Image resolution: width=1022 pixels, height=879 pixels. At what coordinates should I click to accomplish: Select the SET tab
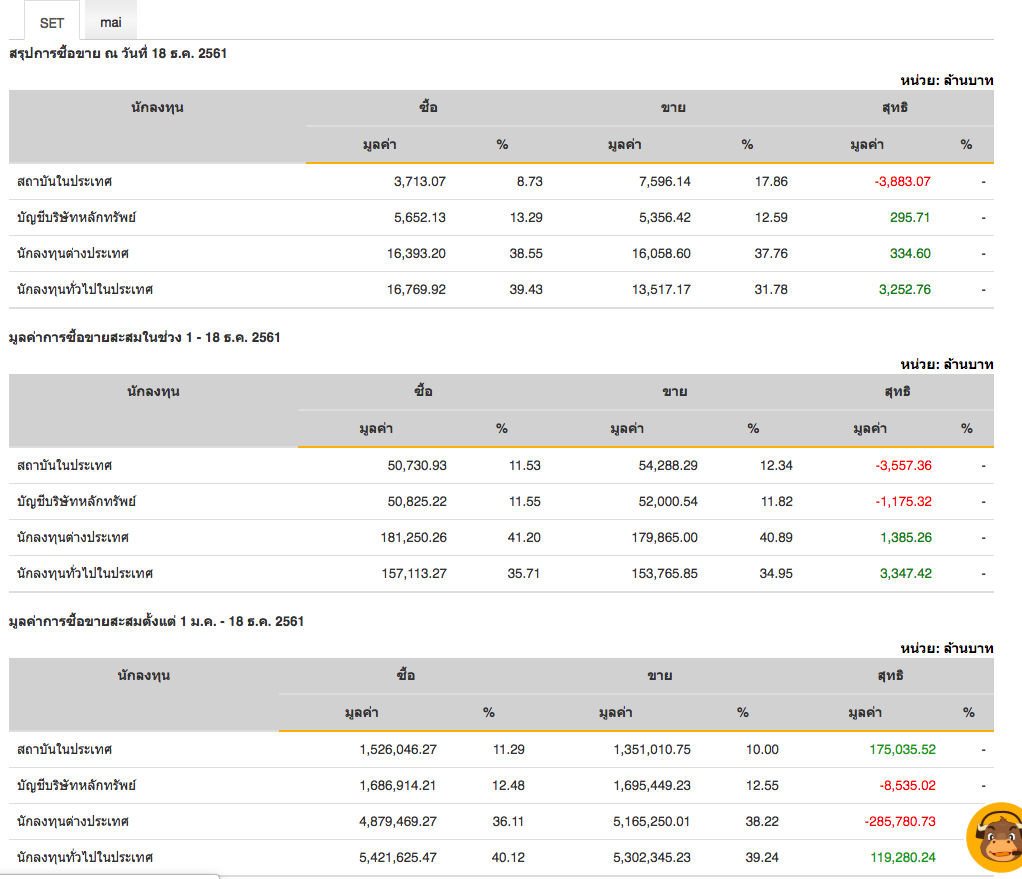click(x=52, y=22)
